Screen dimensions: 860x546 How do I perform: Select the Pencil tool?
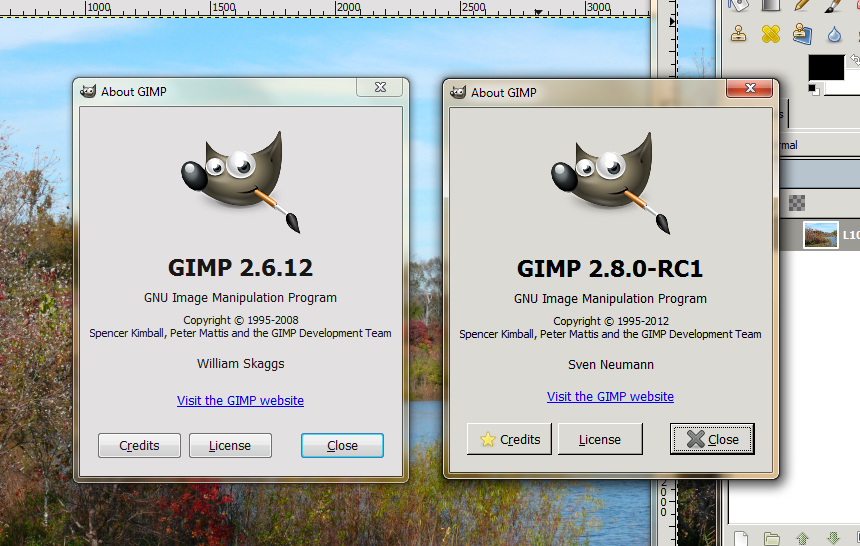pyautogui.click(x=802, y=5)
